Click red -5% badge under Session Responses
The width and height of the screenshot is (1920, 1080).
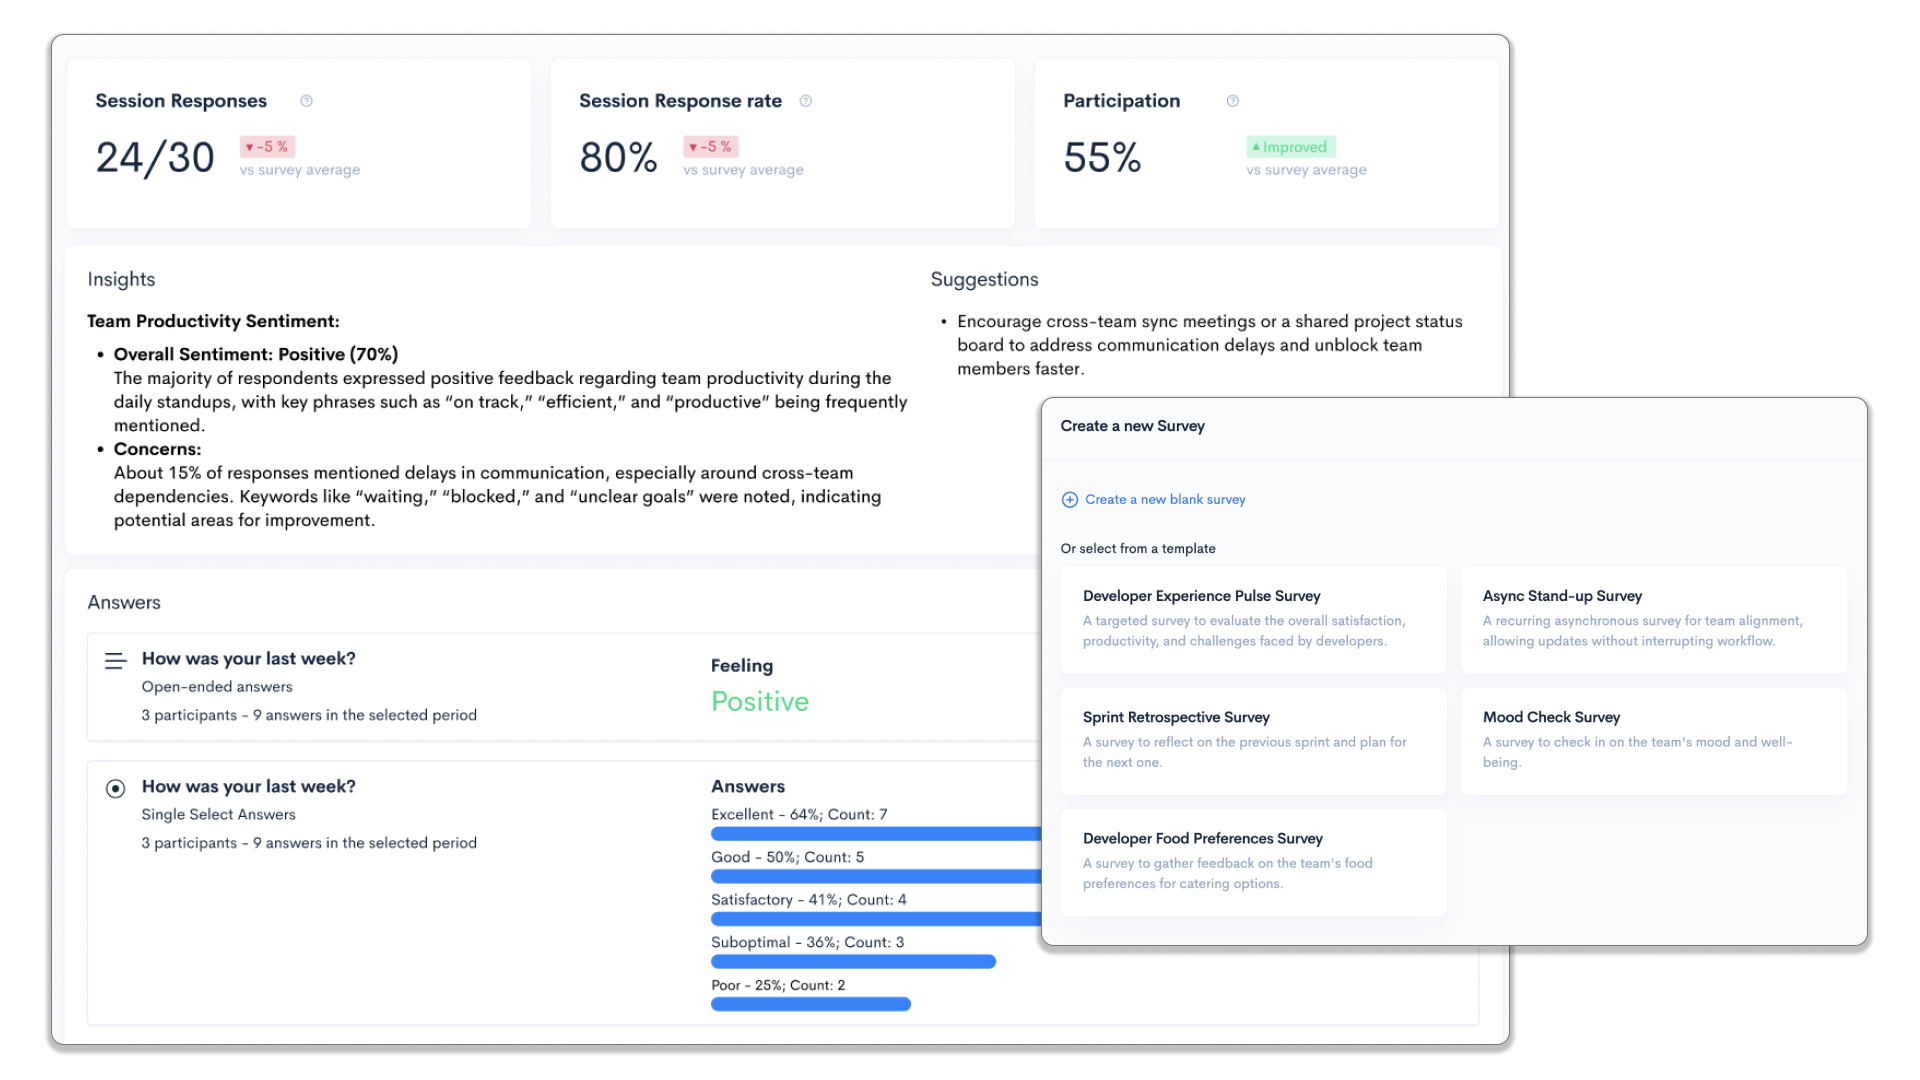(267, 147)
